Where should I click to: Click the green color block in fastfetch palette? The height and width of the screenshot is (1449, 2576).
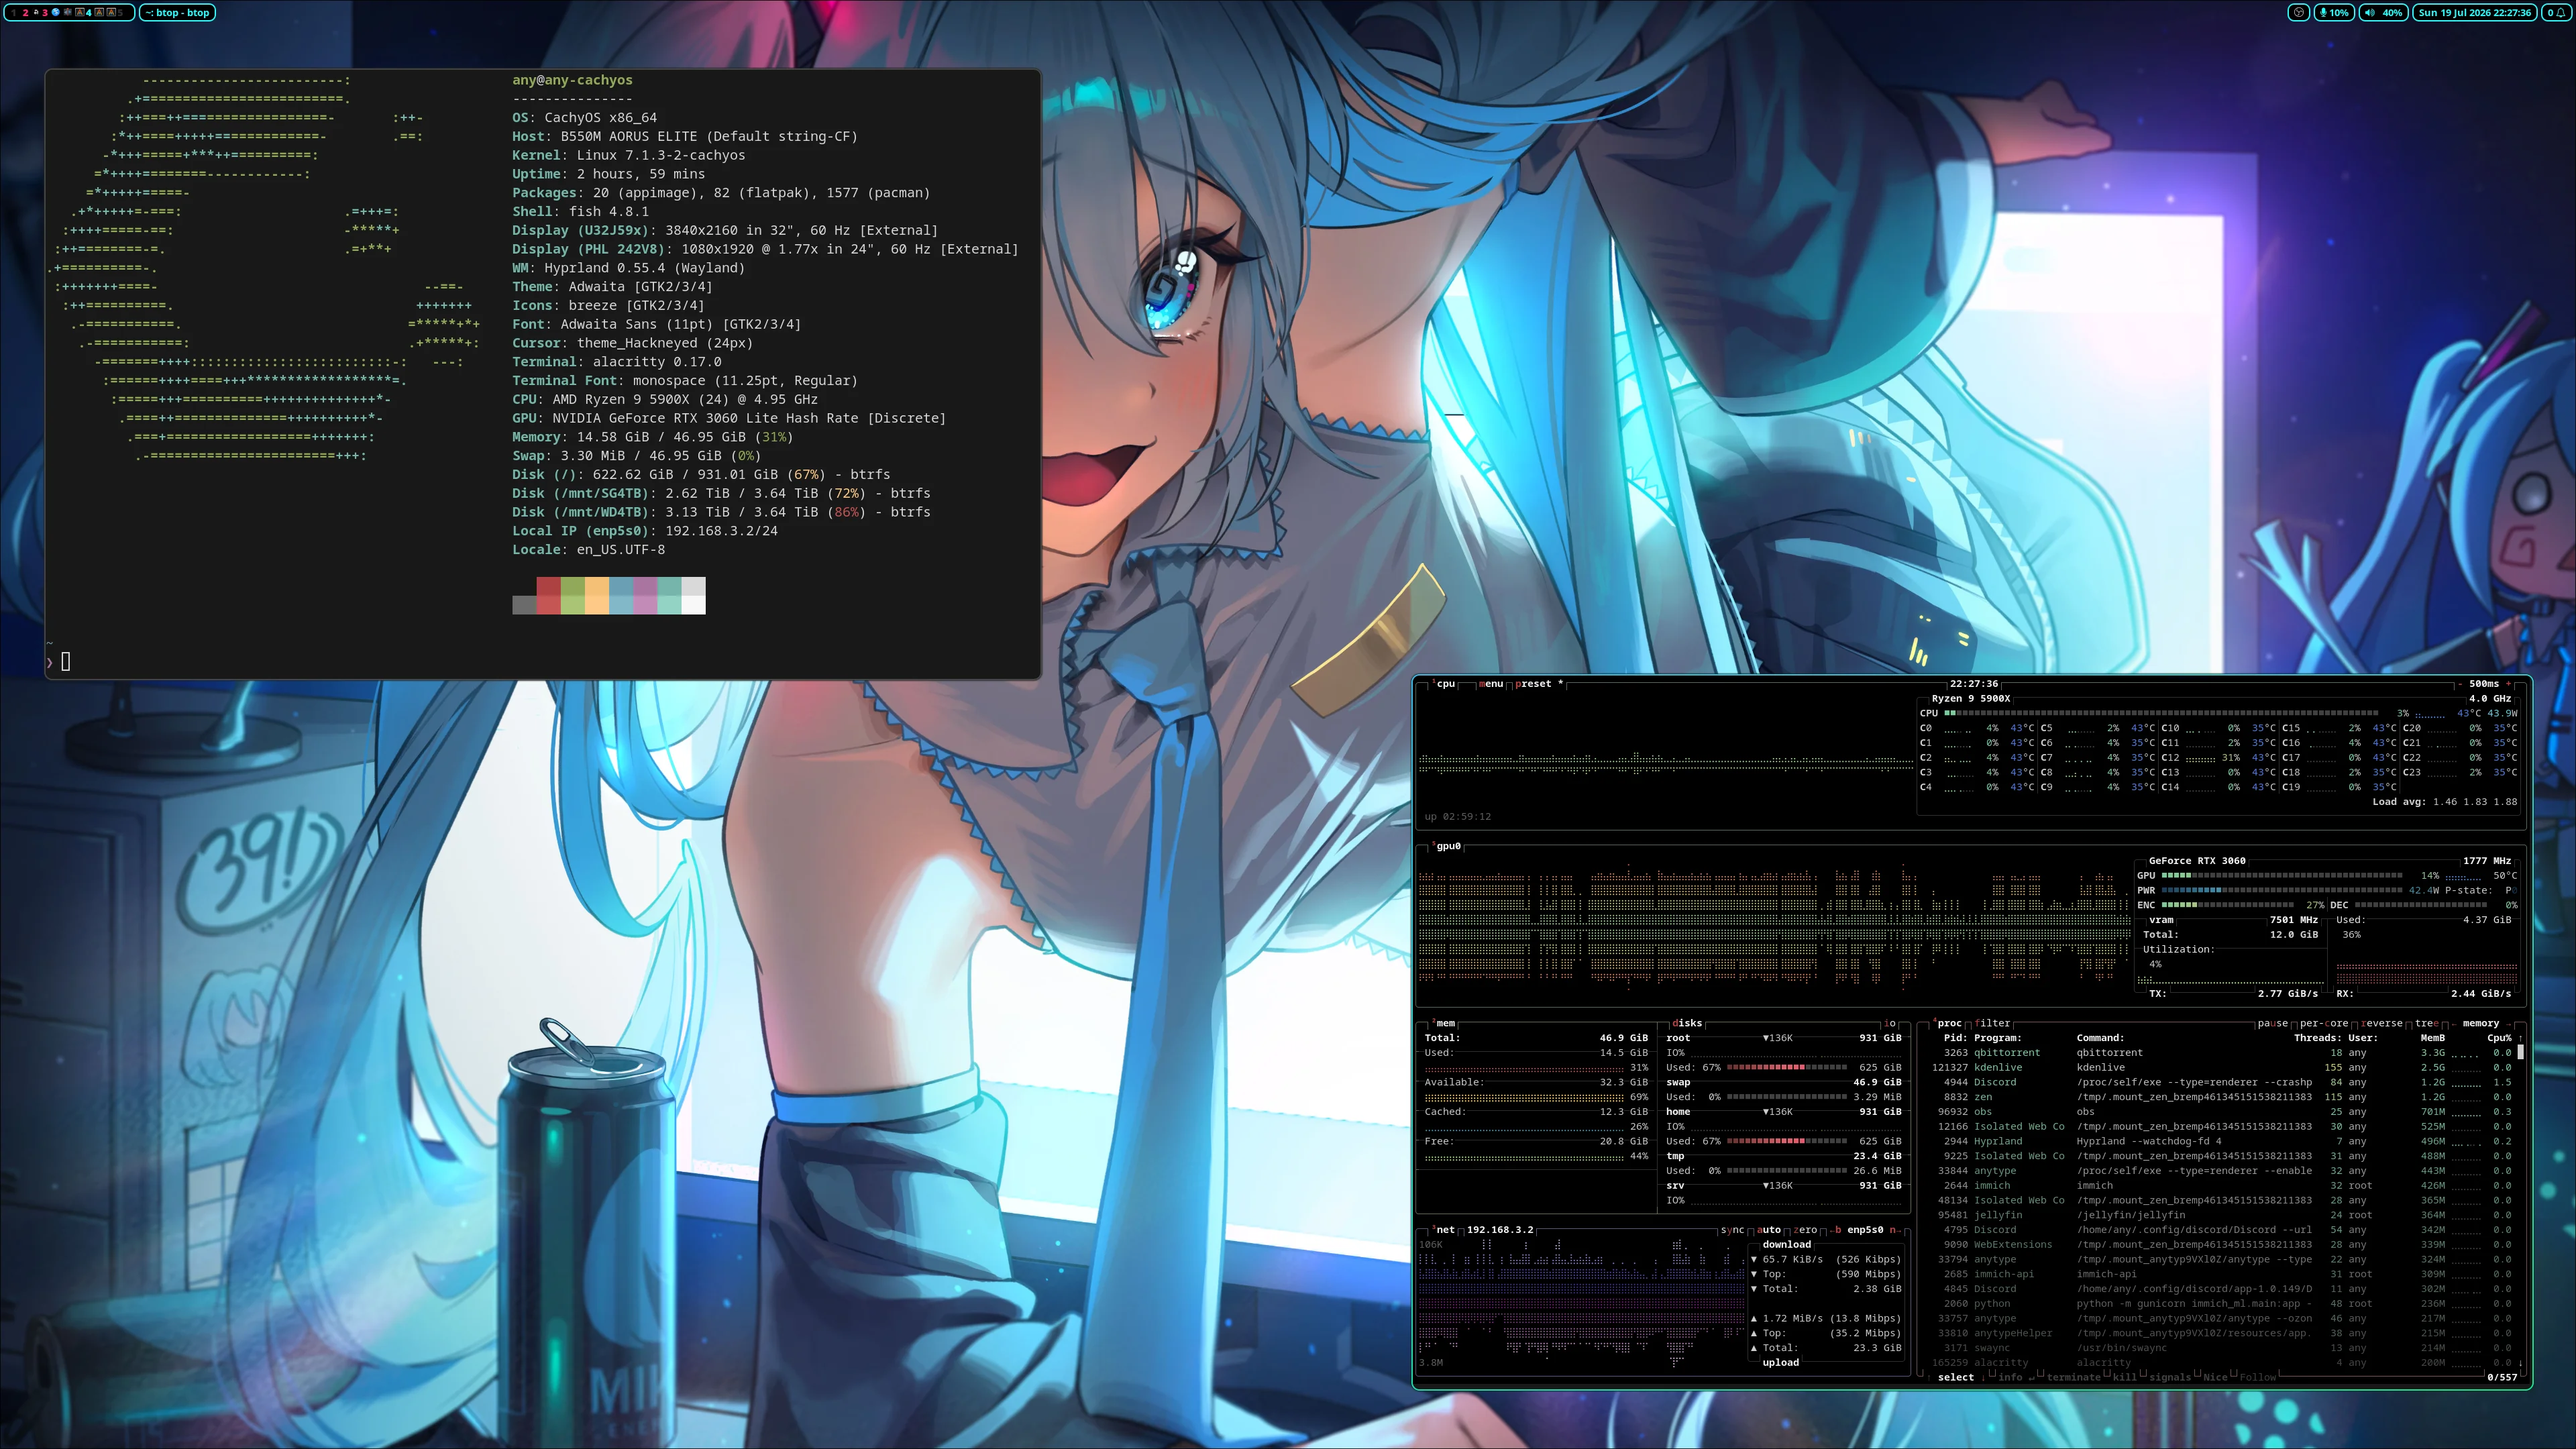pos(573,596)
